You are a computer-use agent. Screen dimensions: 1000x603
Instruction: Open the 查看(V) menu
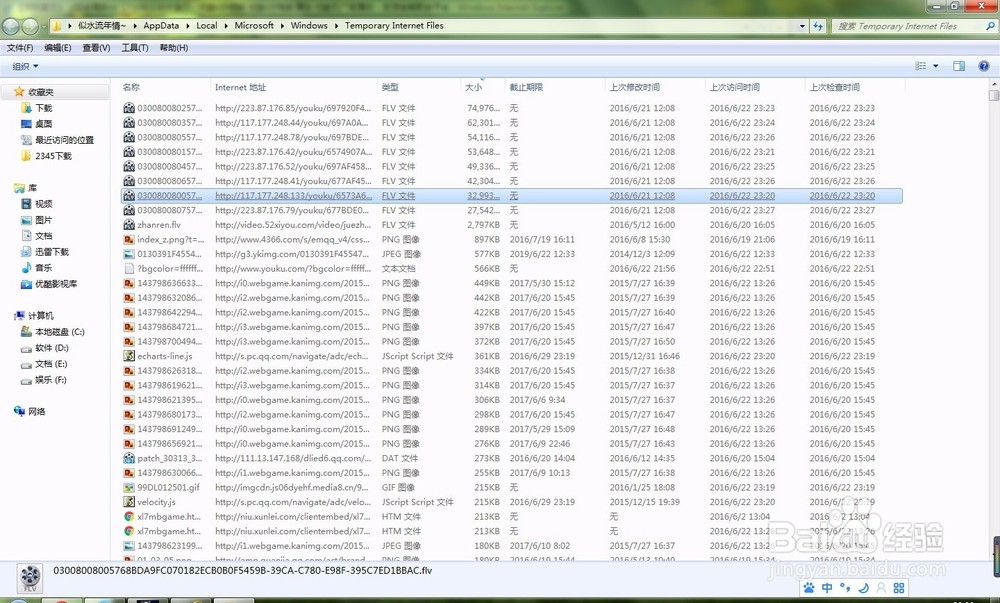(96, 47)
